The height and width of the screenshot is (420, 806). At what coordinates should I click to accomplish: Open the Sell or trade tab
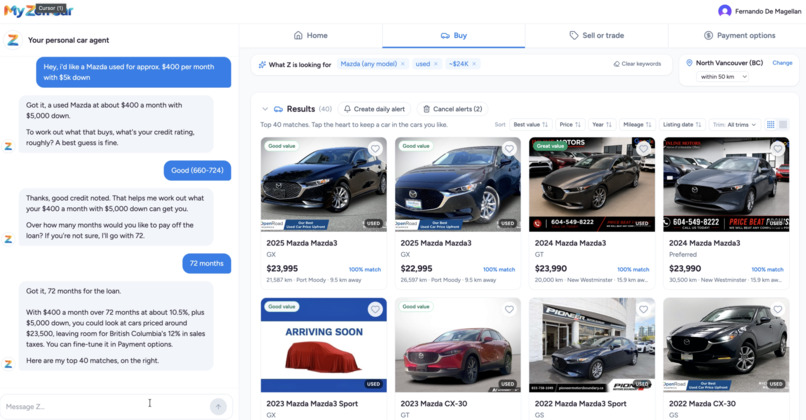(x=596, y=35)
